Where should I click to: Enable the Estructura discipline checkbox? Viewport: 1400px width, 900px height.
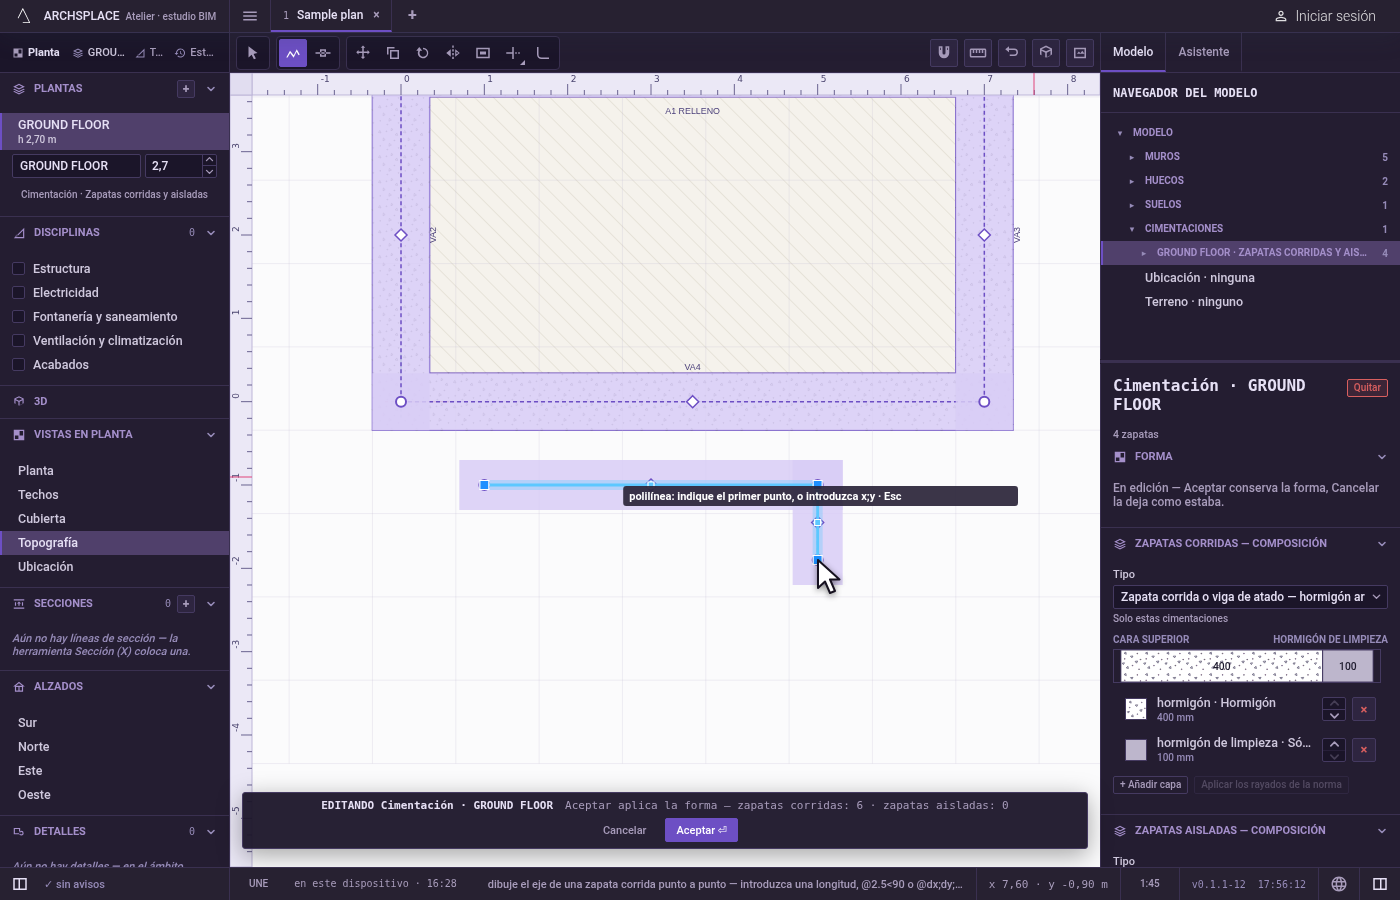(x=18, y=269)
